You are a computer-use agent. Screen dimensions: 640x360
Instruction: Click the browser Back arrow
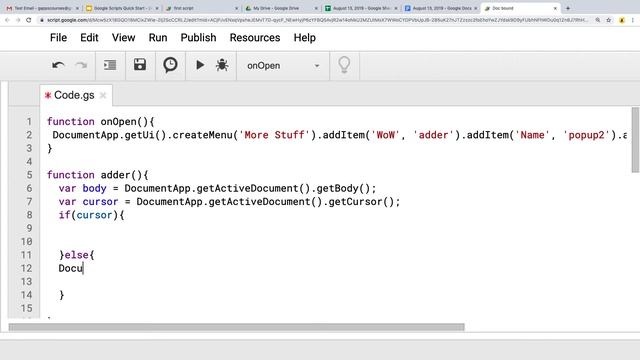[x=7, y=20]
